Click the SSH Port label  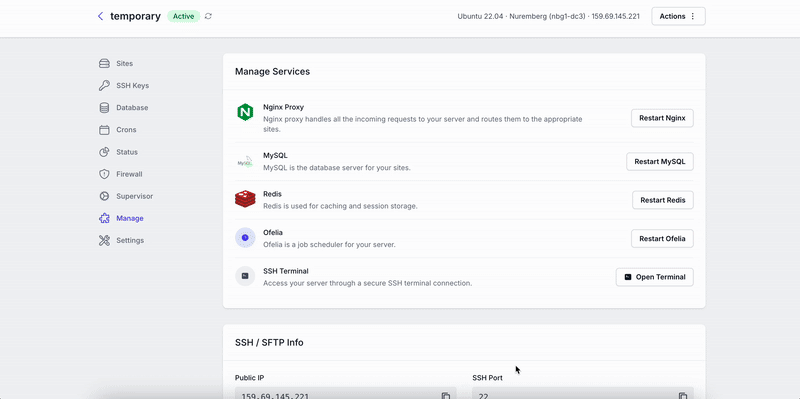487,378
